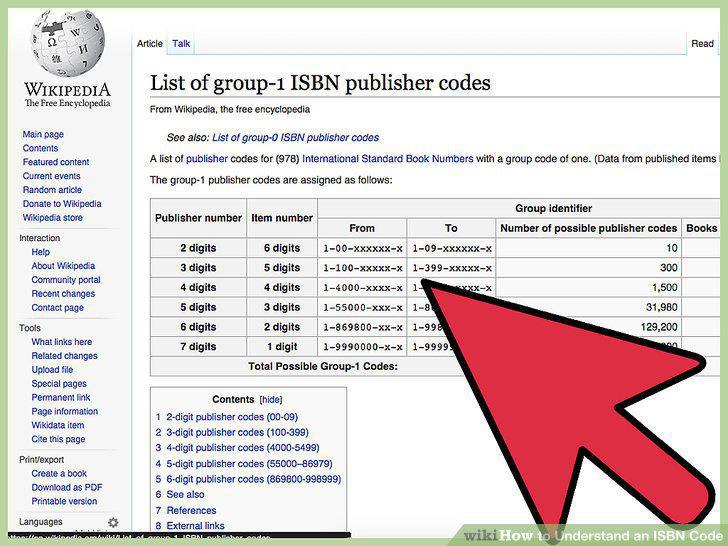The width and height of the screenshot is (728, 546).
Task: Click the Wikipedia globe logo
Action: (x=67, y=43)
